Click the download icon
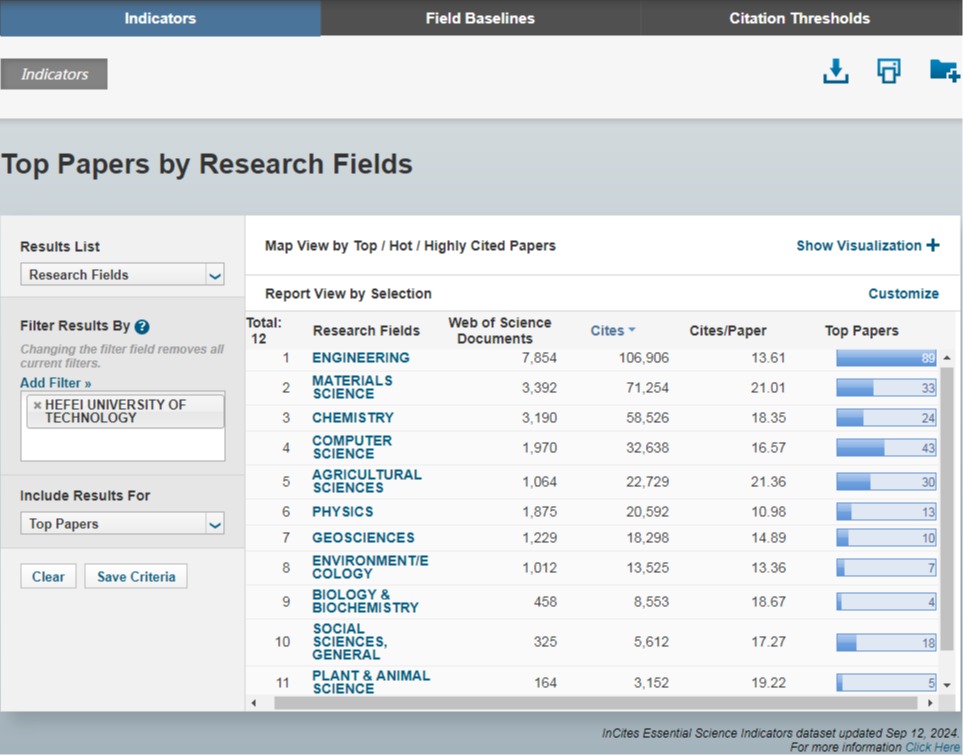963x755 pixels. (x=835, y=71)
